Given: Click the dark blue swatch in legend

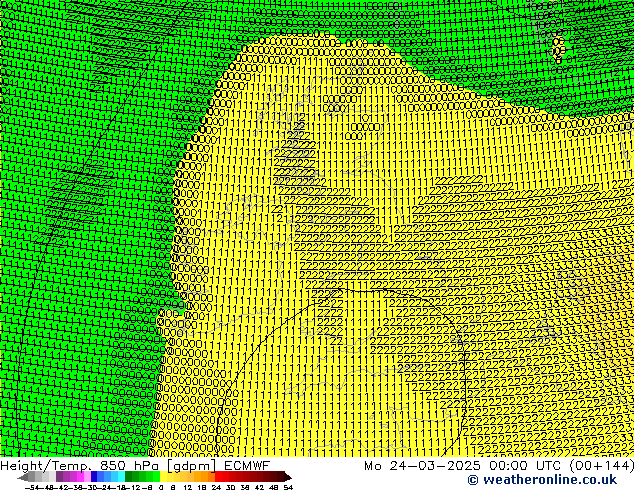Looking at the screenshot, I should coord(94,477).
